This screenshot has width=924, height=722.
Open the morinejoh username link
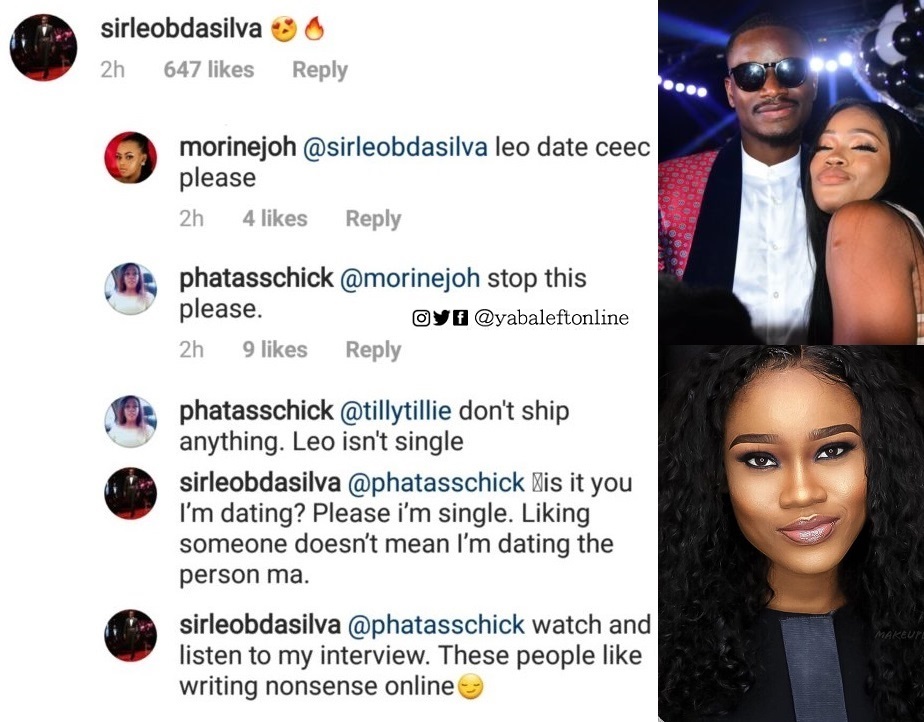click(x=237, y=148)
